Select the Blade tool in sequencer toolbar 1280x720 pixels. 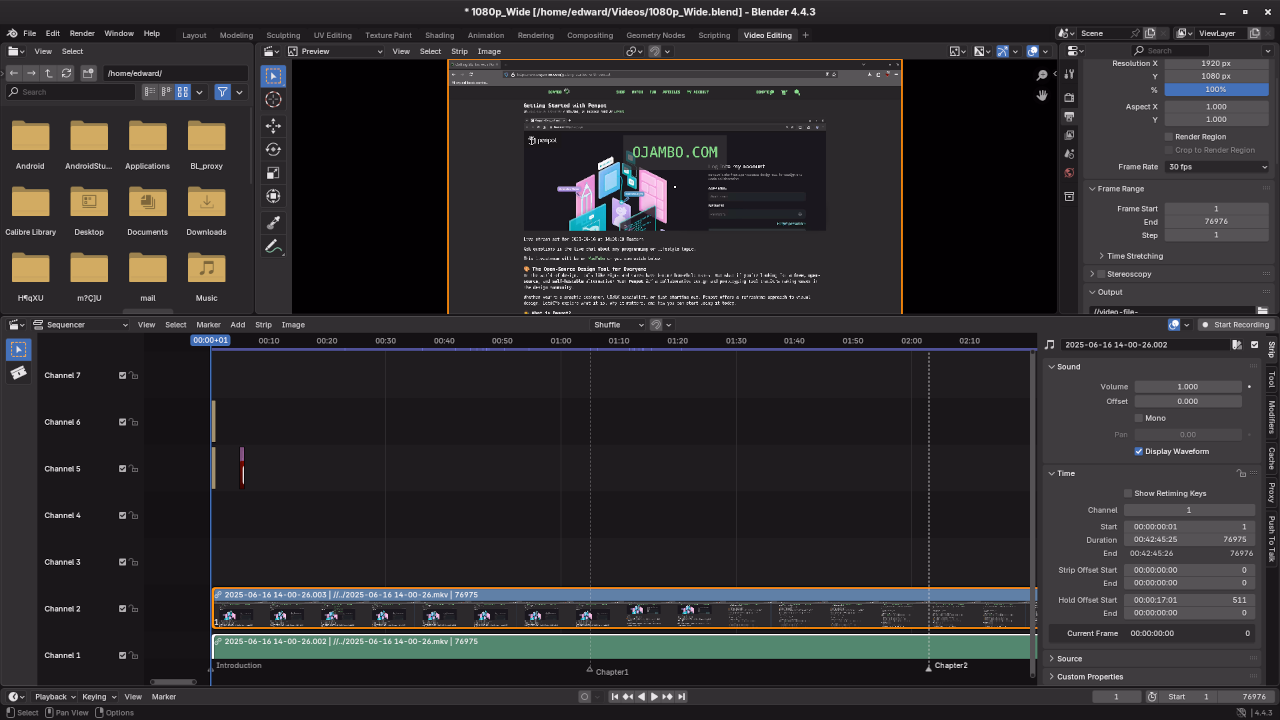19,373
